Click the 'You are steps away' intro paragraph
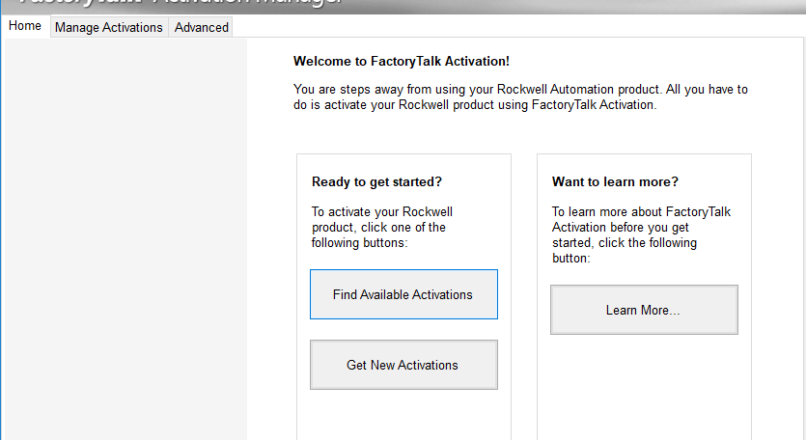Viewport: 806px width, 440px height. click(520, 97)
